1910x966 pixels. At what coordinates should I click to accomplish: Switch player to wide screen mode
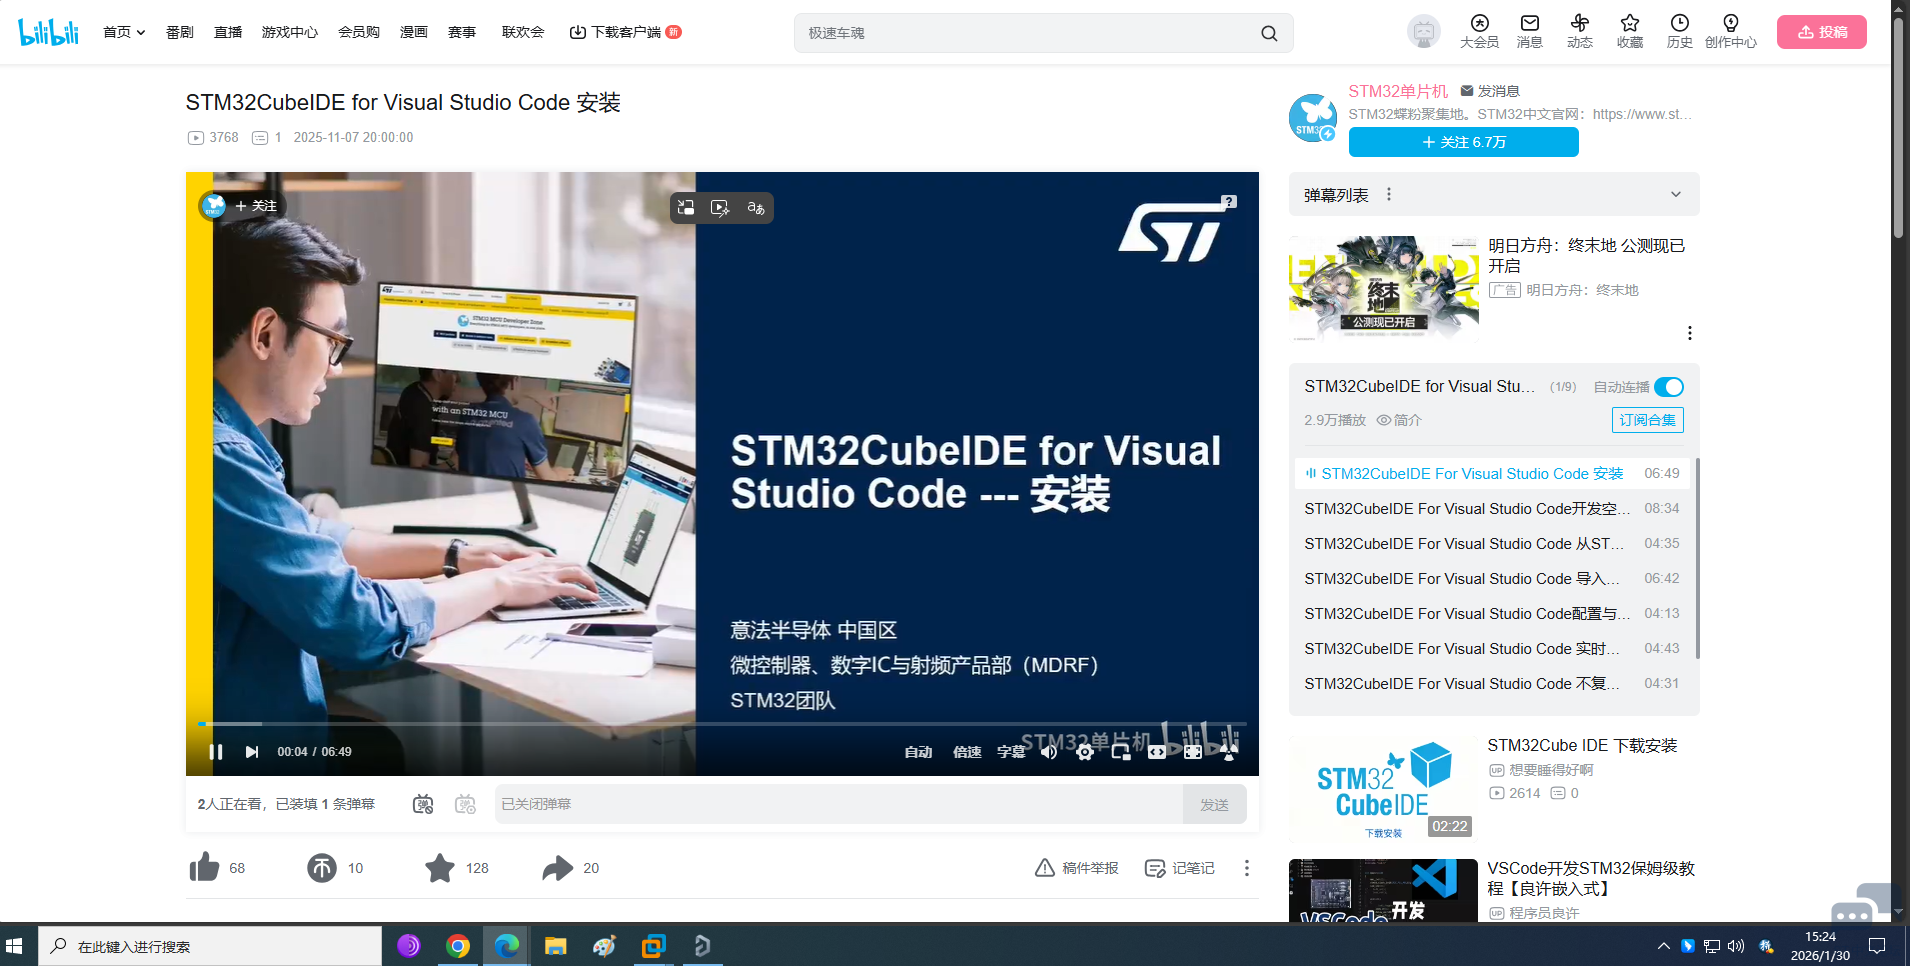[x=1156, y=751]
